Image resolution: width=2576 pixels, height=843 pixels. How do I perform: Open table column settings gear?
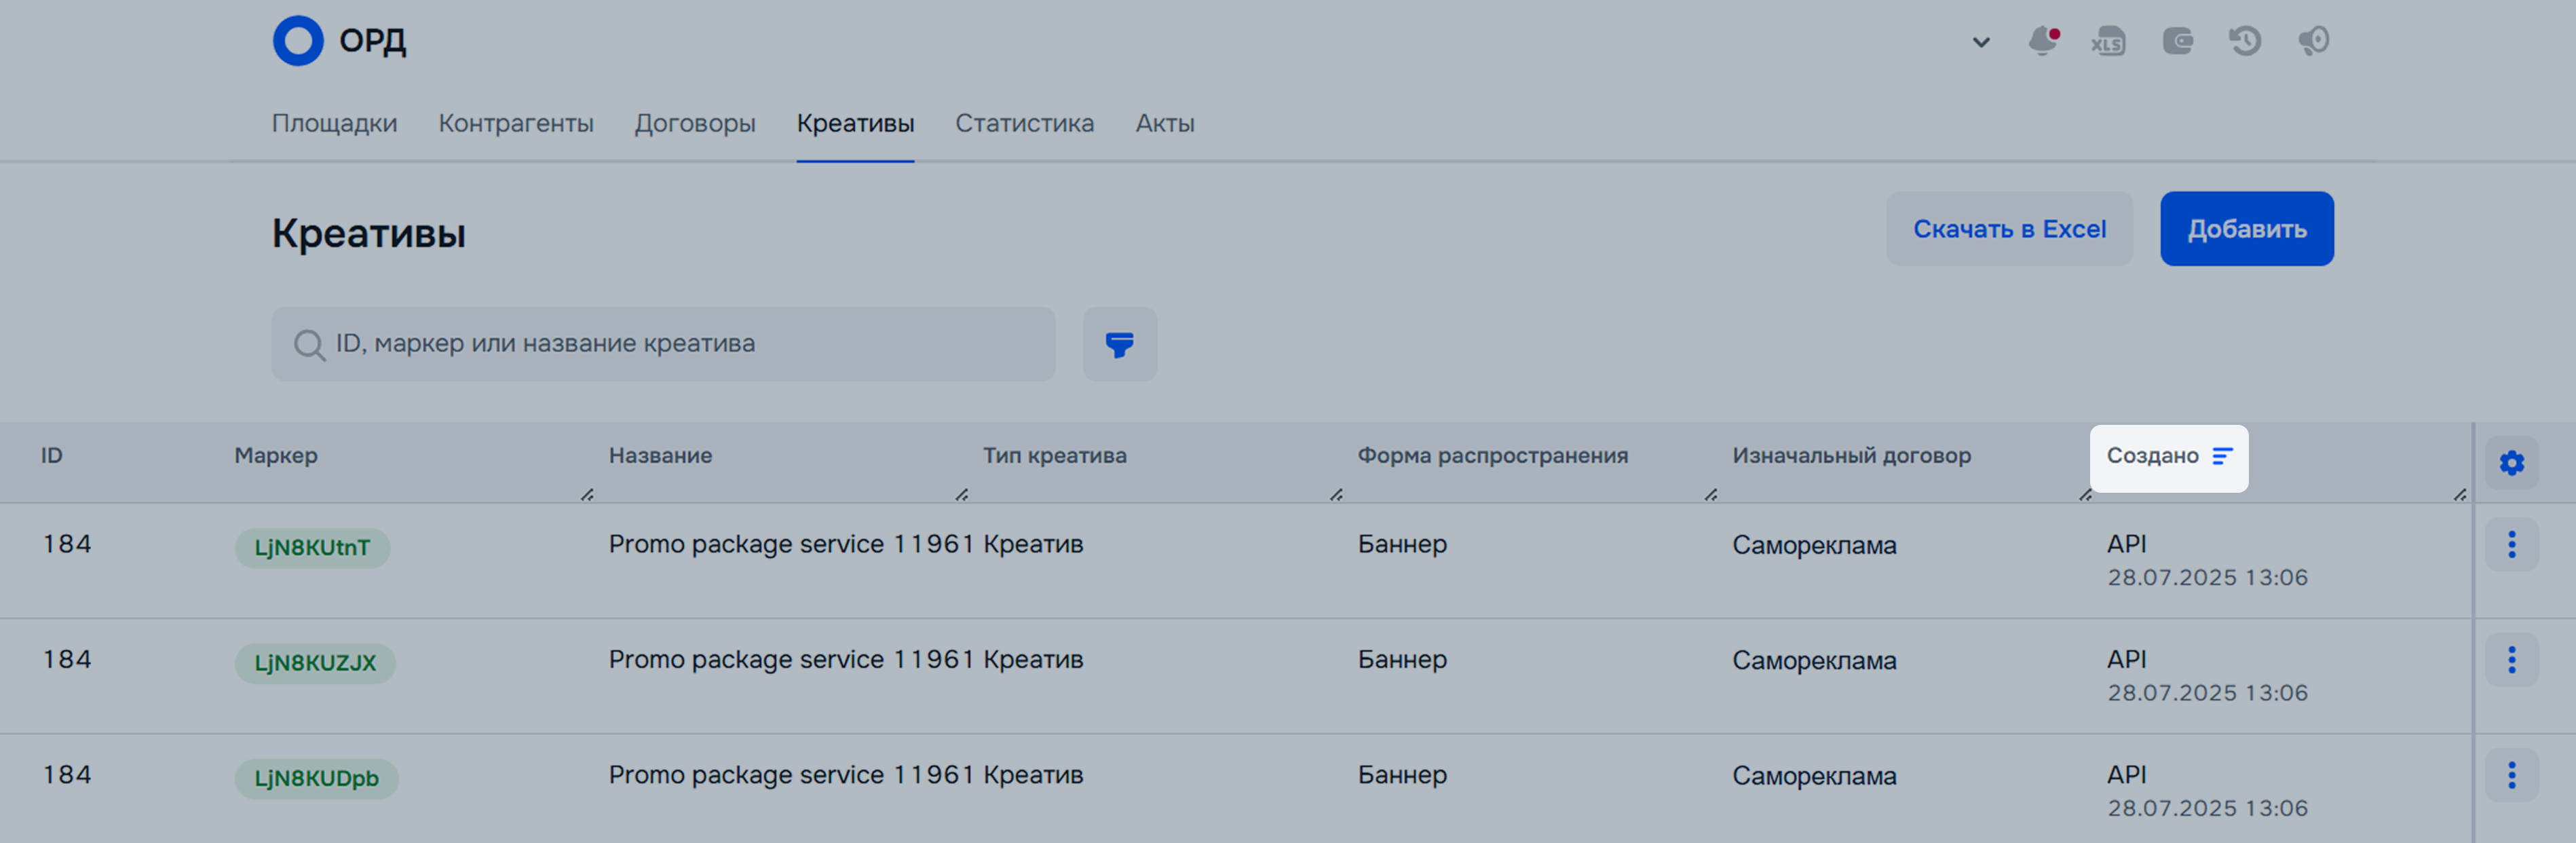(2511, 463)
